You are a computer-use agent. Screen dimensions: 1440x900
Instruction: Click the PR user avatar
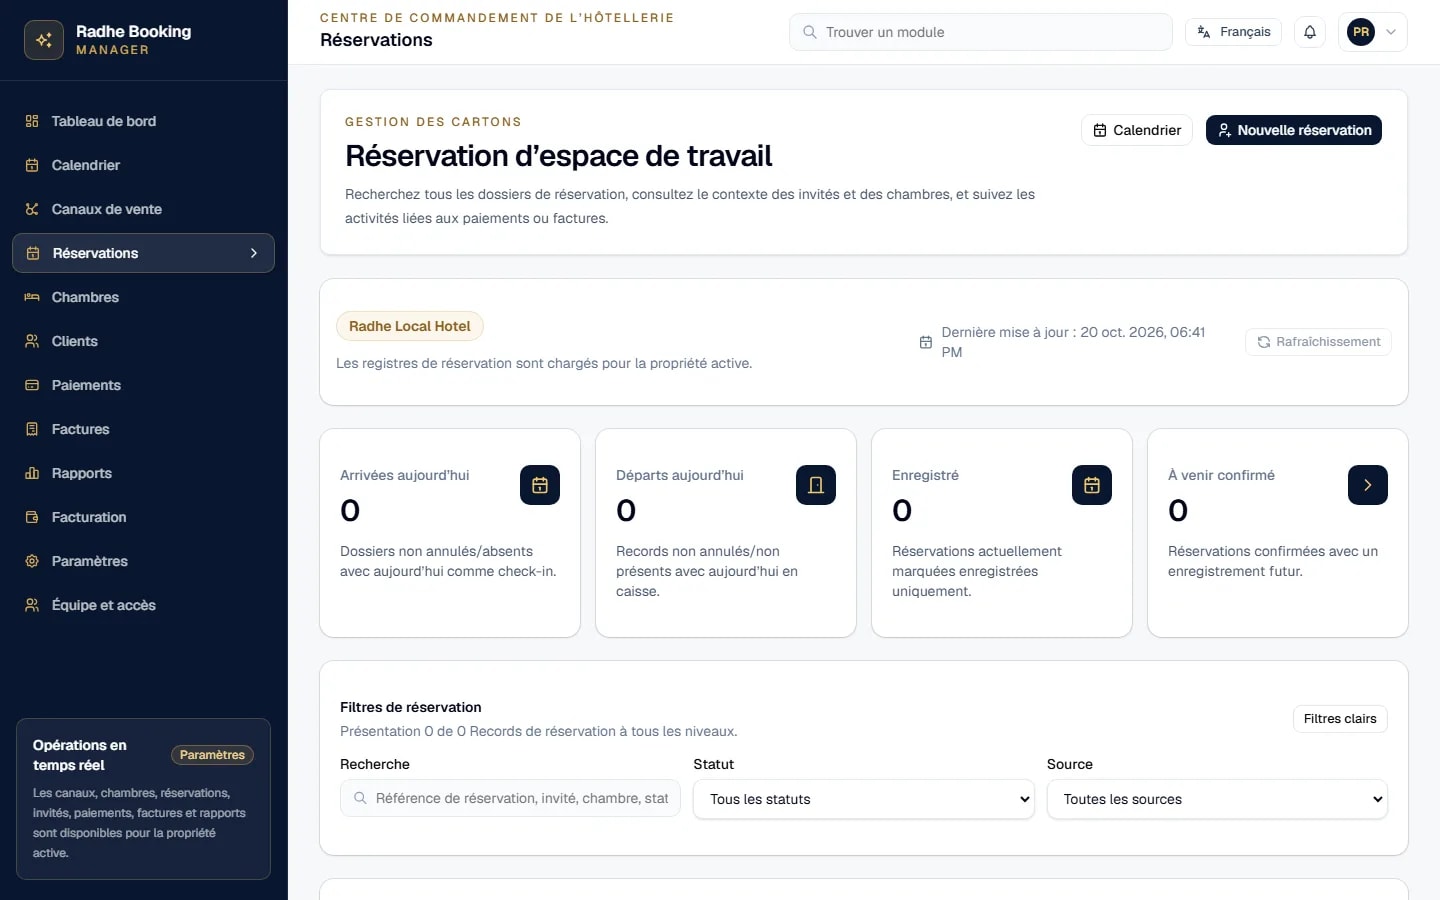pos(1361,32)
